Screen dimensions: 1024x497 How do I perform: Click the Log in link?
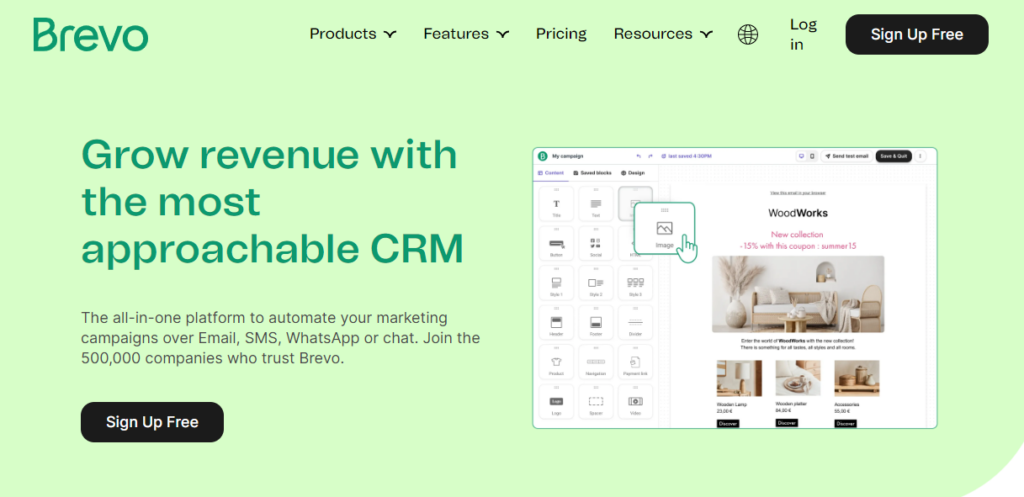coord(803,35)
